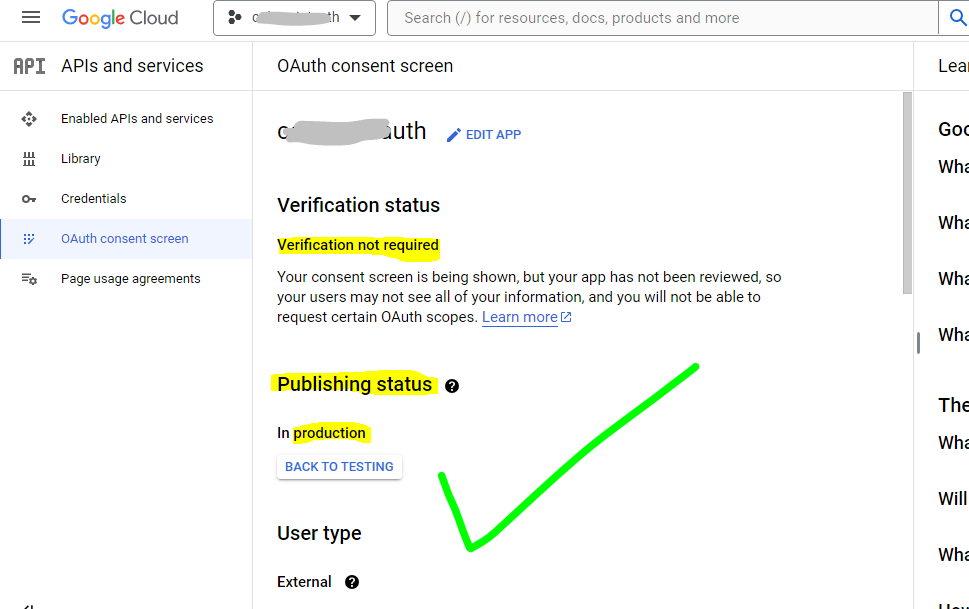Open the hamburger navigation menu
Image resolution: width=969 pixels, height=609 pixels.
pos(30,17)
